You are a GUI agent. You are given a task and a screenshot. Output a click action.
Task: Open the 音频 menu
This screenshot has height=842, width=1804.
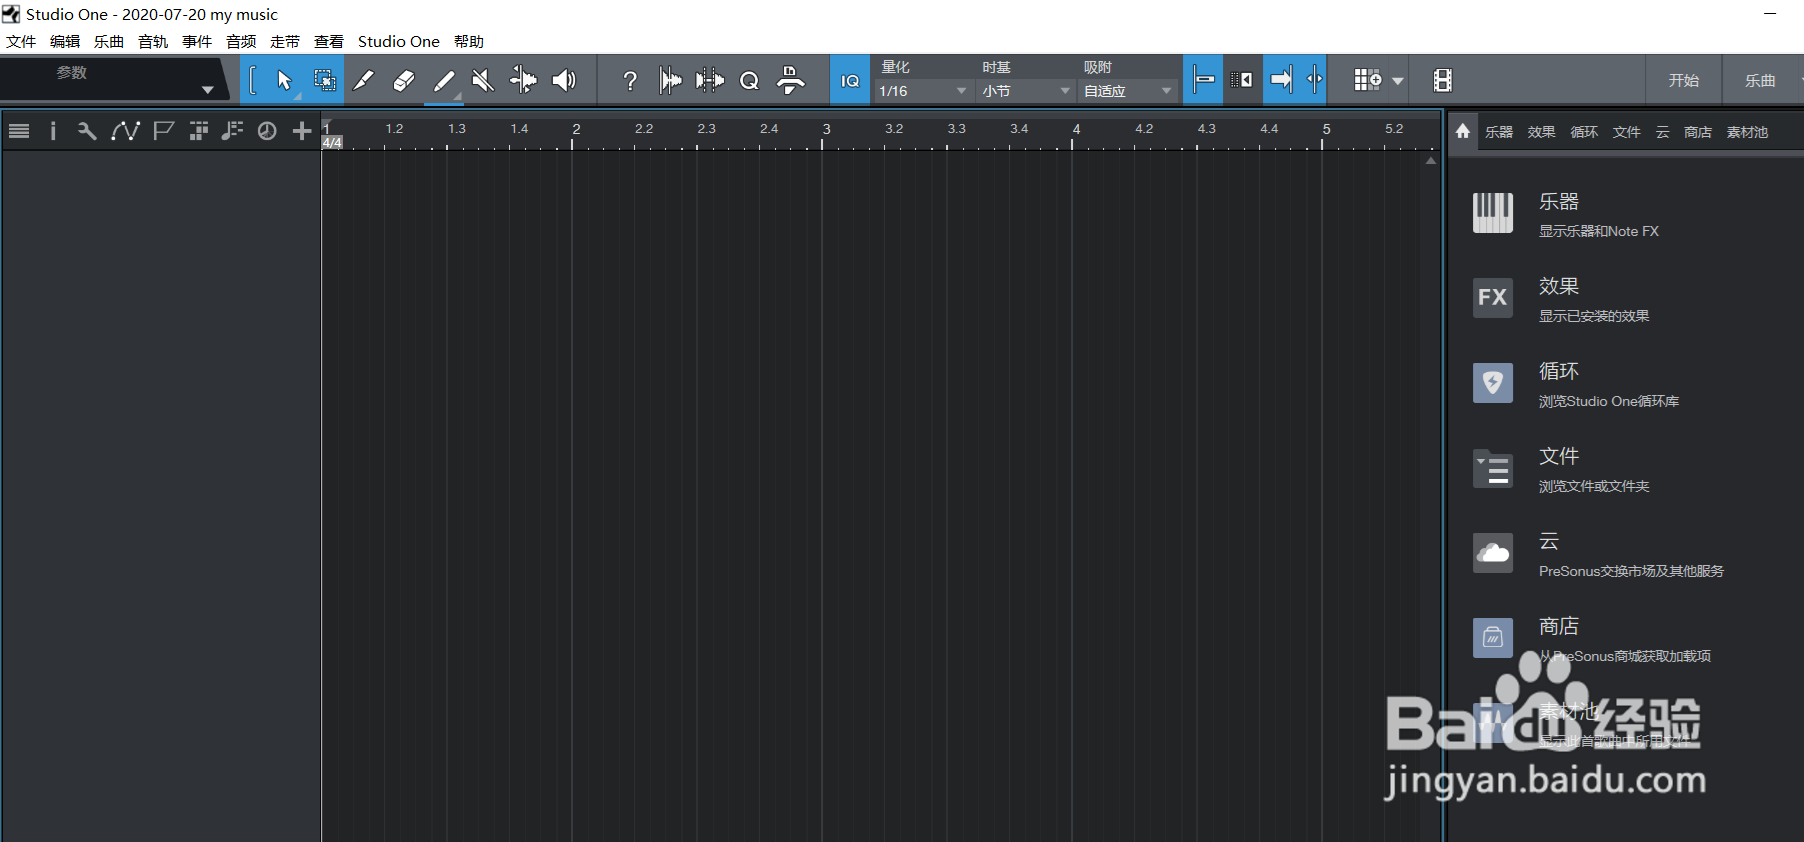point(241,41)
